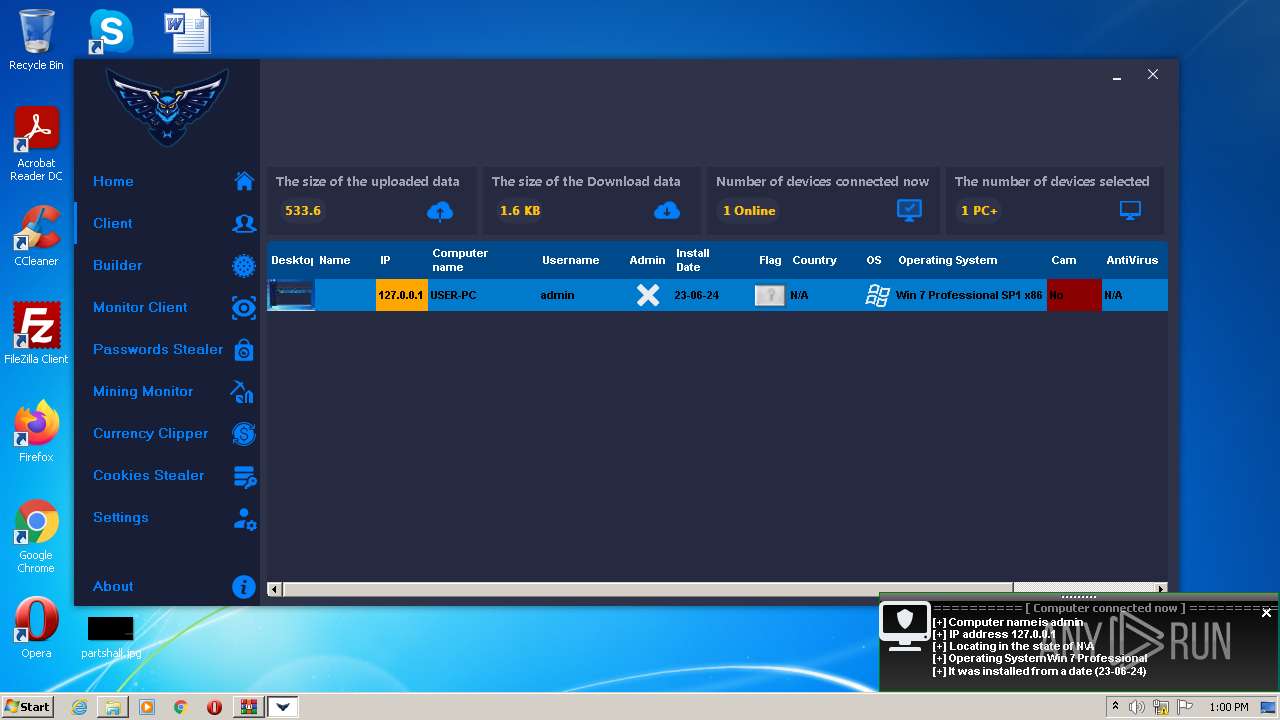Click the Client user icon
Viewport: 1280px width, 720px height.
coord(244,224)
